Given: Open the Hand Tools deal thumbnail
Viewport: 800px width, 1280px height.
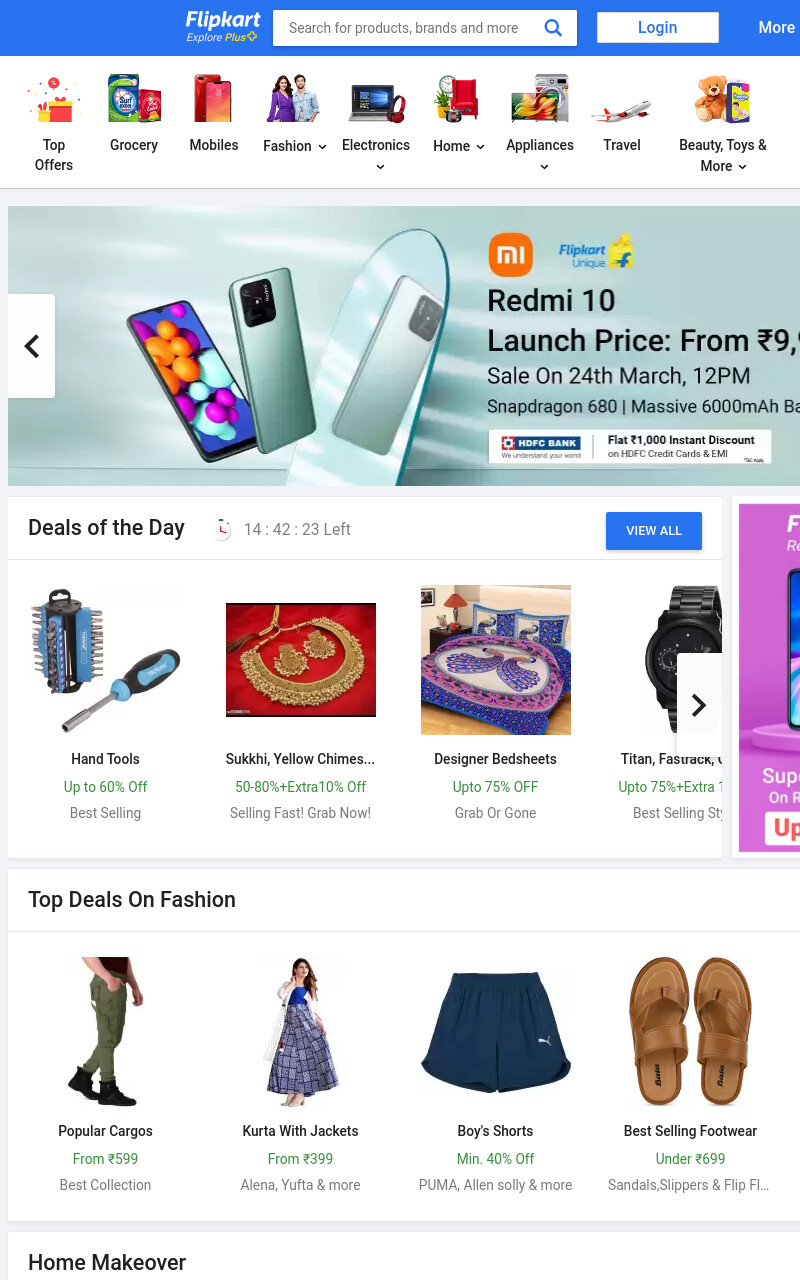Looking at the screenshot, I should pyautogui.click(x=106, y=660).
